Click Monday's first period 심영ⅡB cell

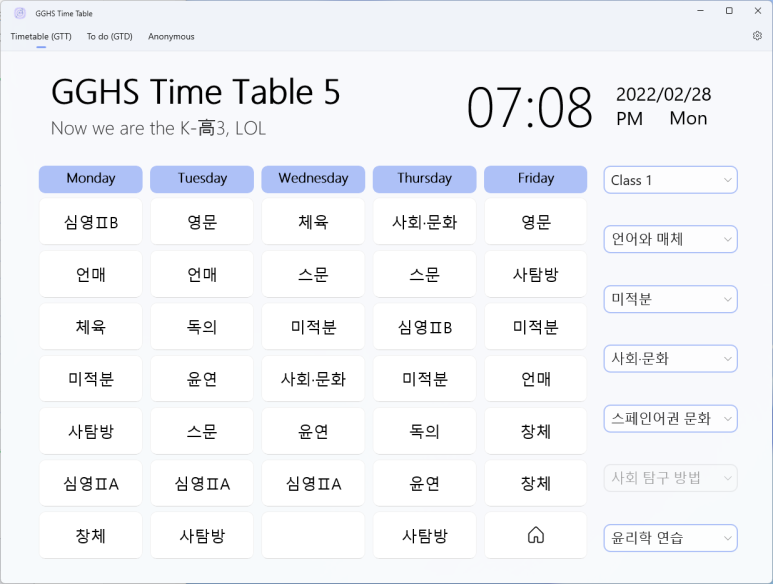pos(91,222)
